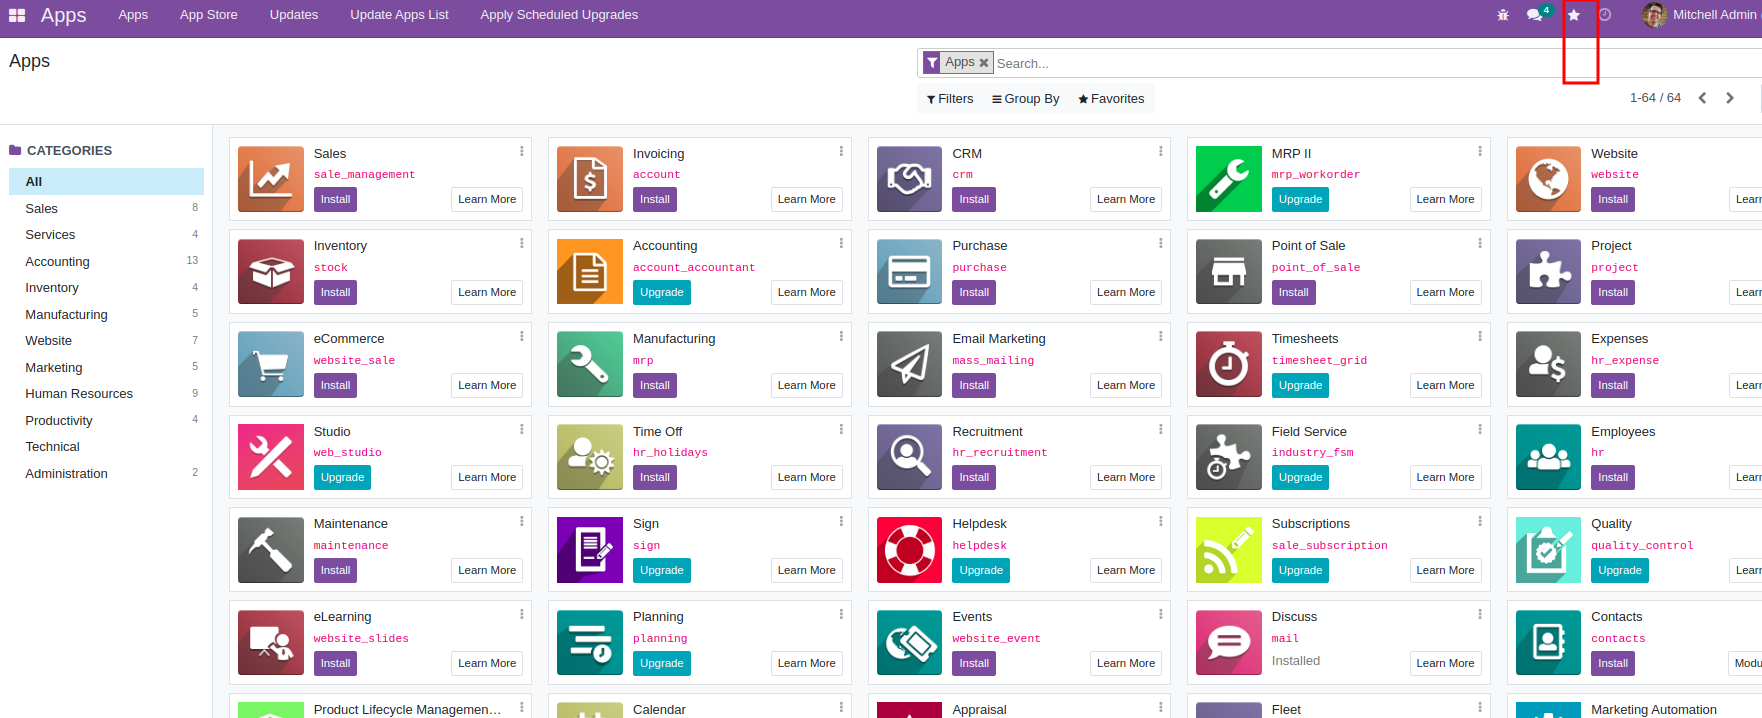Install the Events app
This screenshot has width=1762, height=718.
tap(974, 663)
